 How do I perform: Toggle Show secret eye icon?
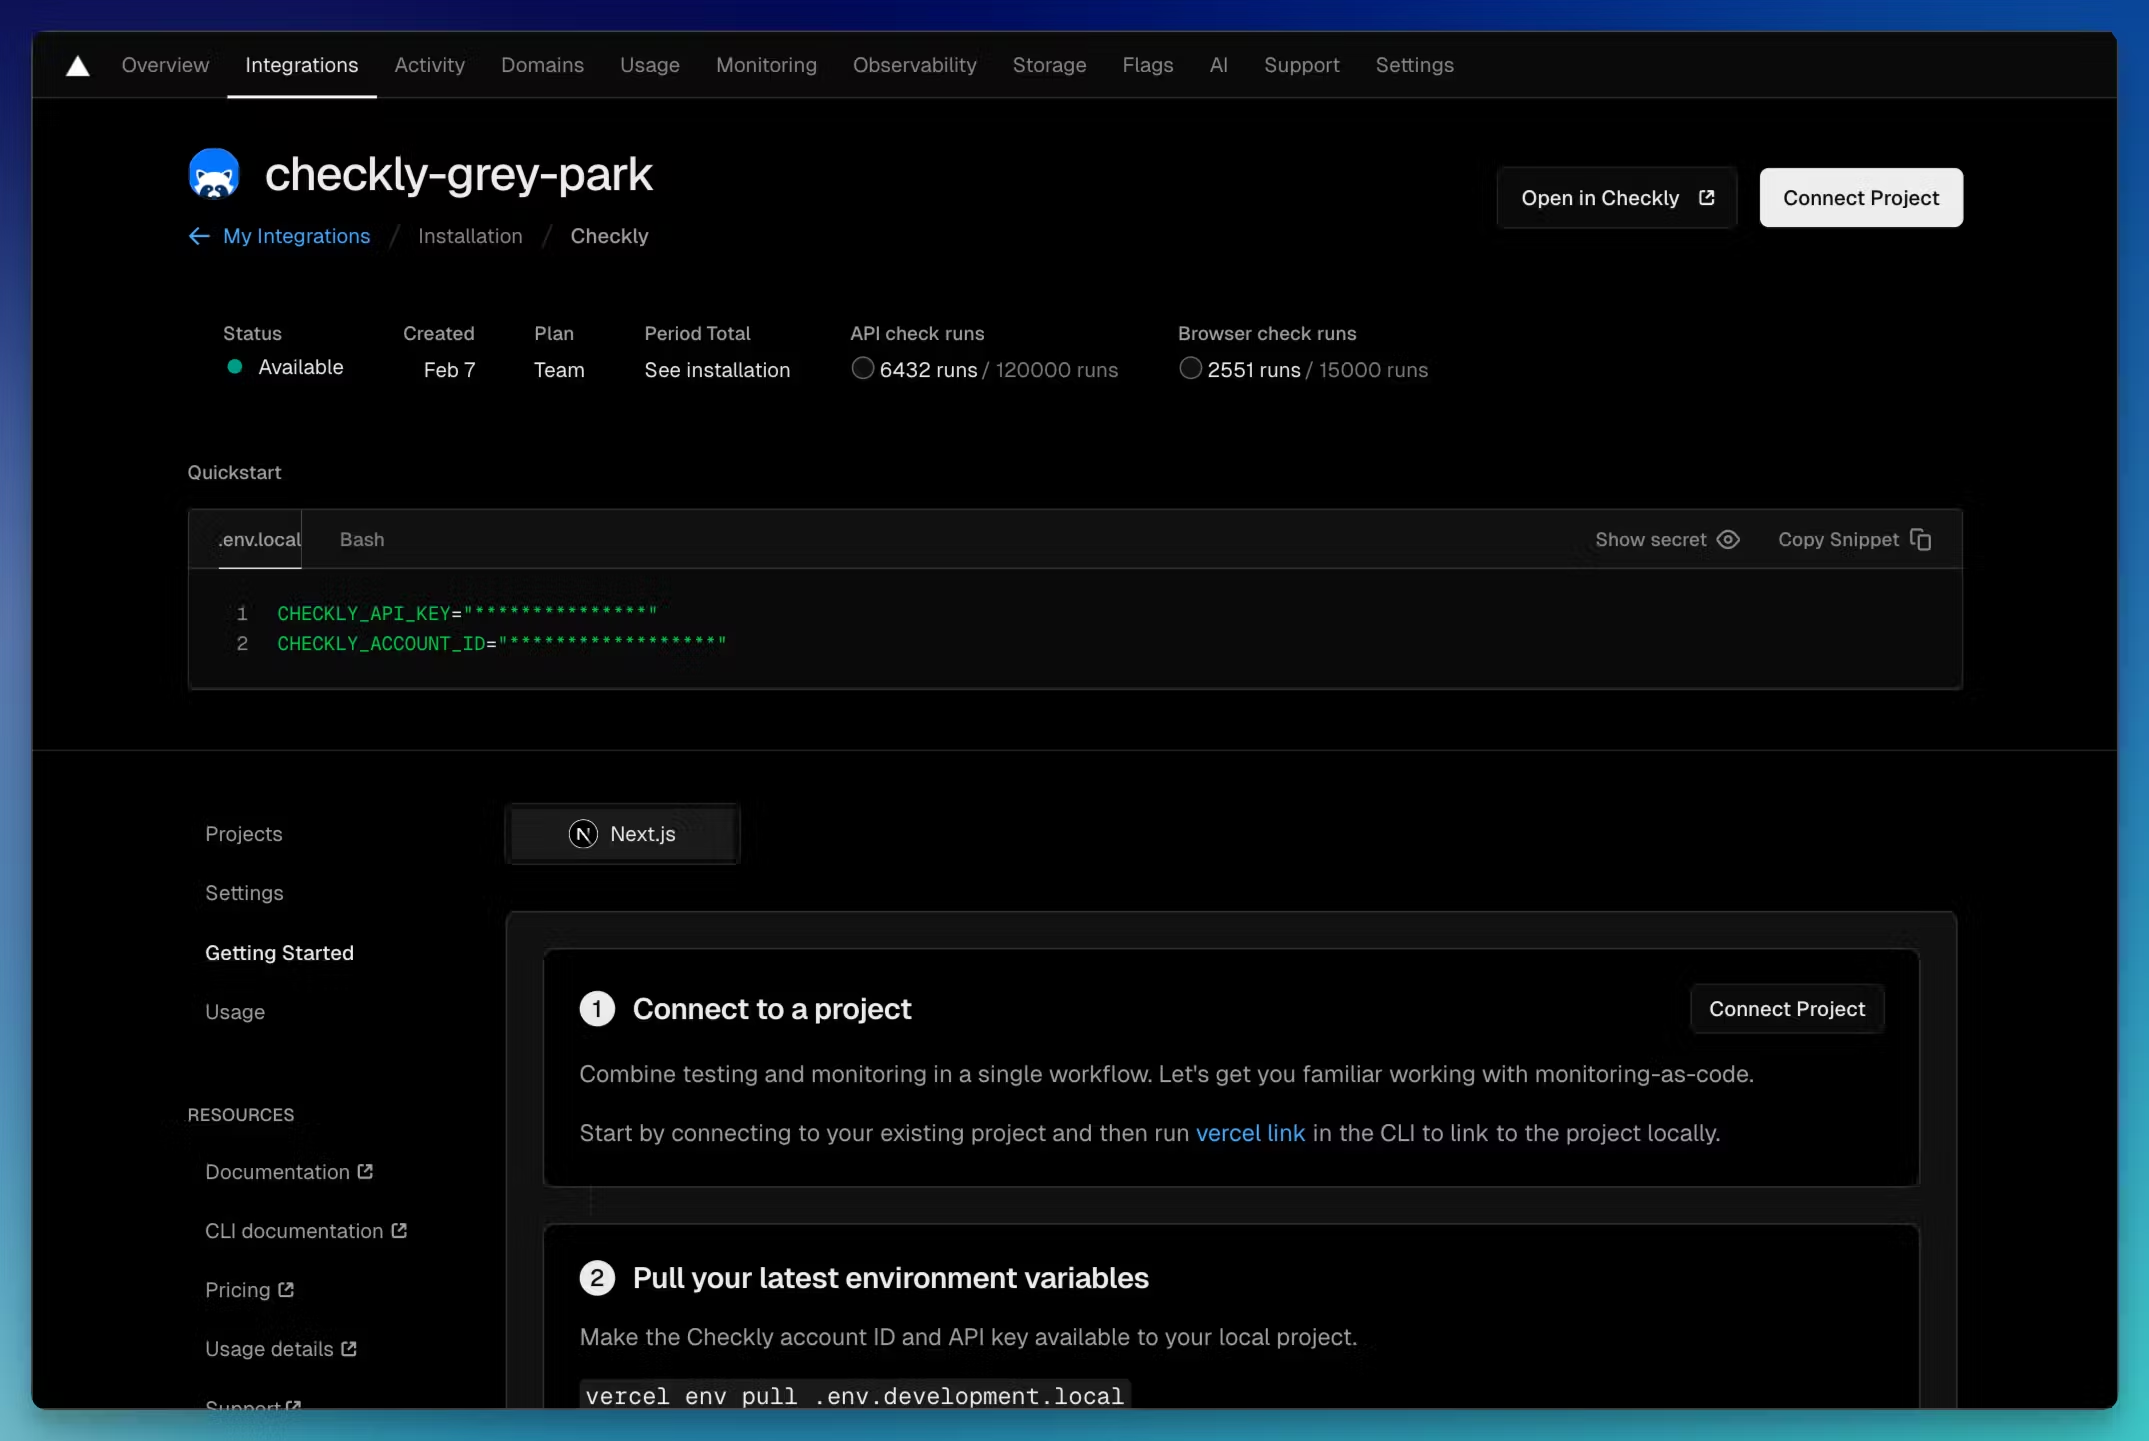click(x=1728, y=539)
